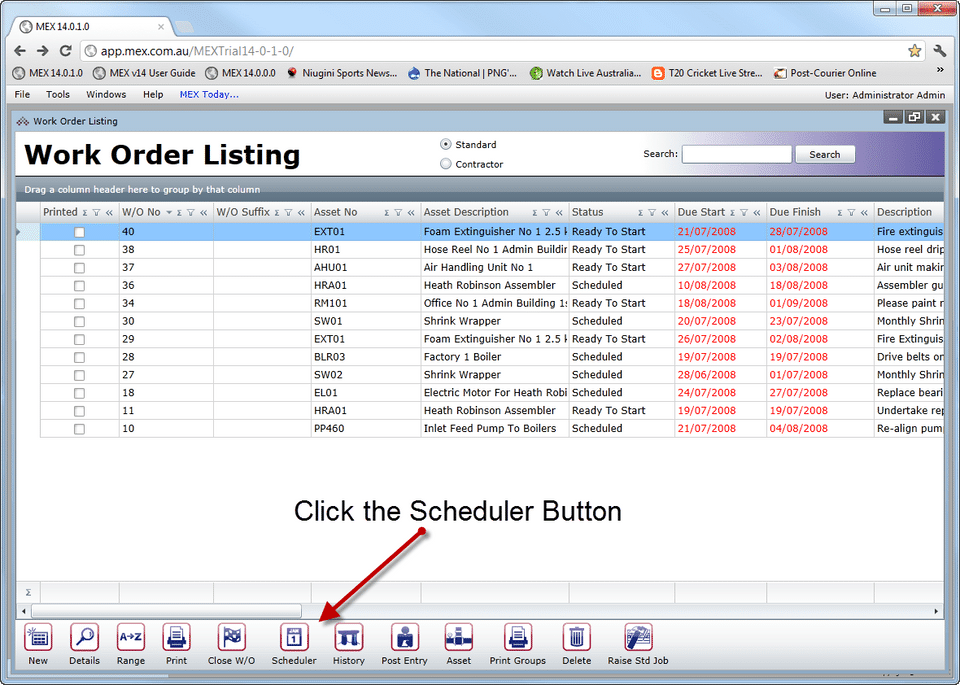Screen dimensions: 960x685
Task: Open the History icon
Action: click(349, 638)
